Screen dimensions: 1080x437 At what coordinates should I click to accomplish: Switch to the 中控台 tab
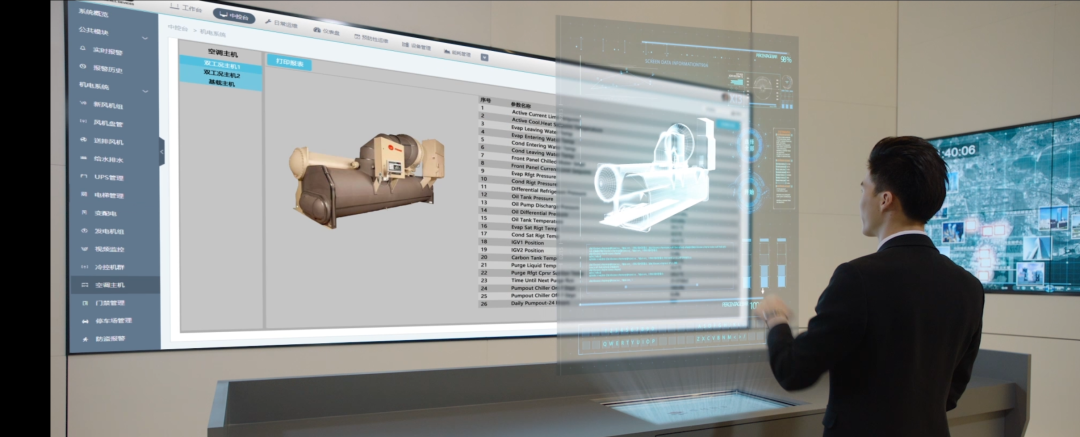pyautogui.click(x=233, y=17)
